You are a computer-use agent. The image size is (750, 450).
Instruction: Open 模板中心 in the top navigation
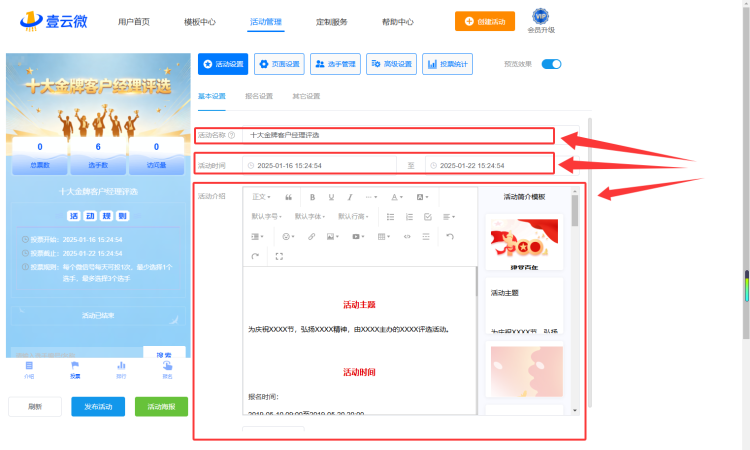[x=199, y=22]
